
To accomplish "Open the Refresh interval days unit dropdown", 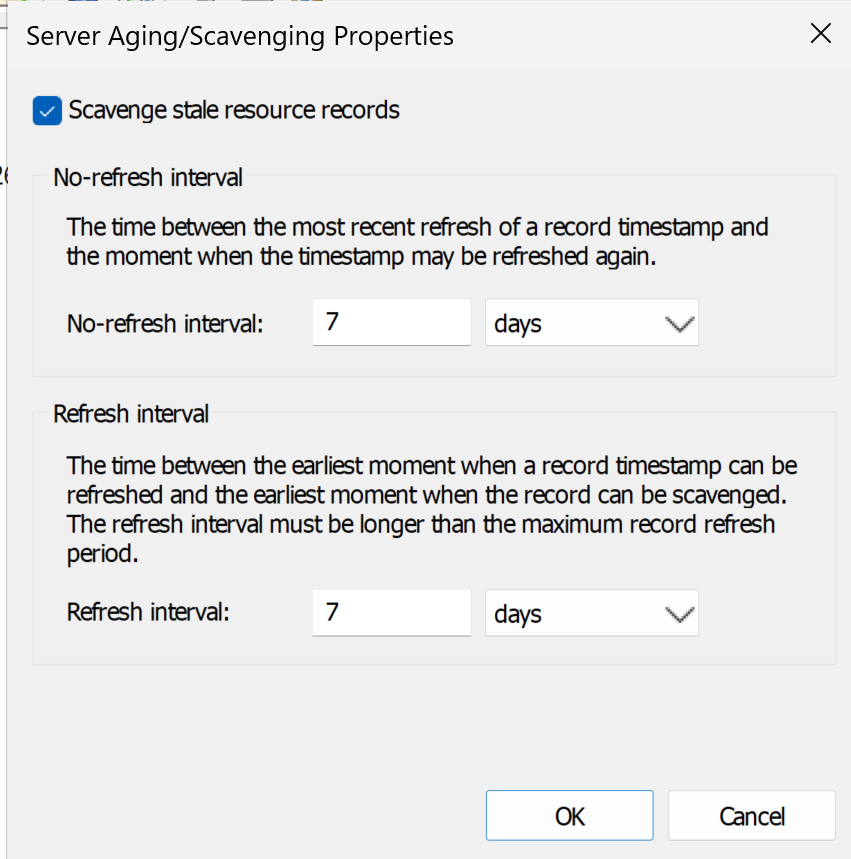I will tap(592, 612).
